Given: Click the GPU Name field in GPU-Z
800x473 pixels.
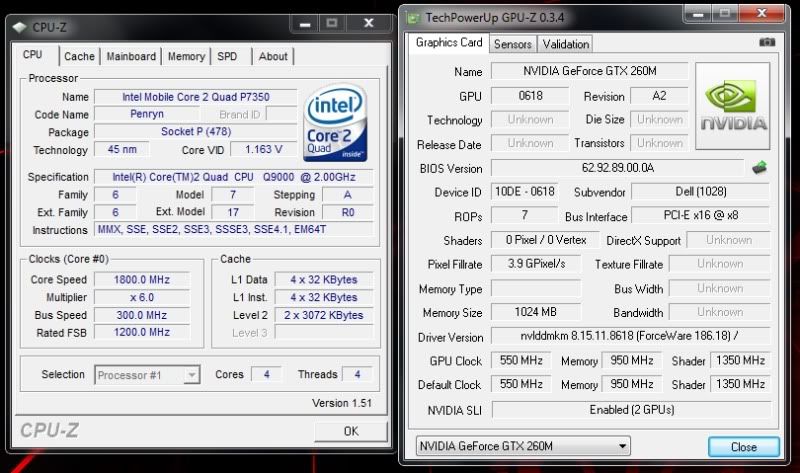Looking at the screenshot, I should [x=589, y=71].
